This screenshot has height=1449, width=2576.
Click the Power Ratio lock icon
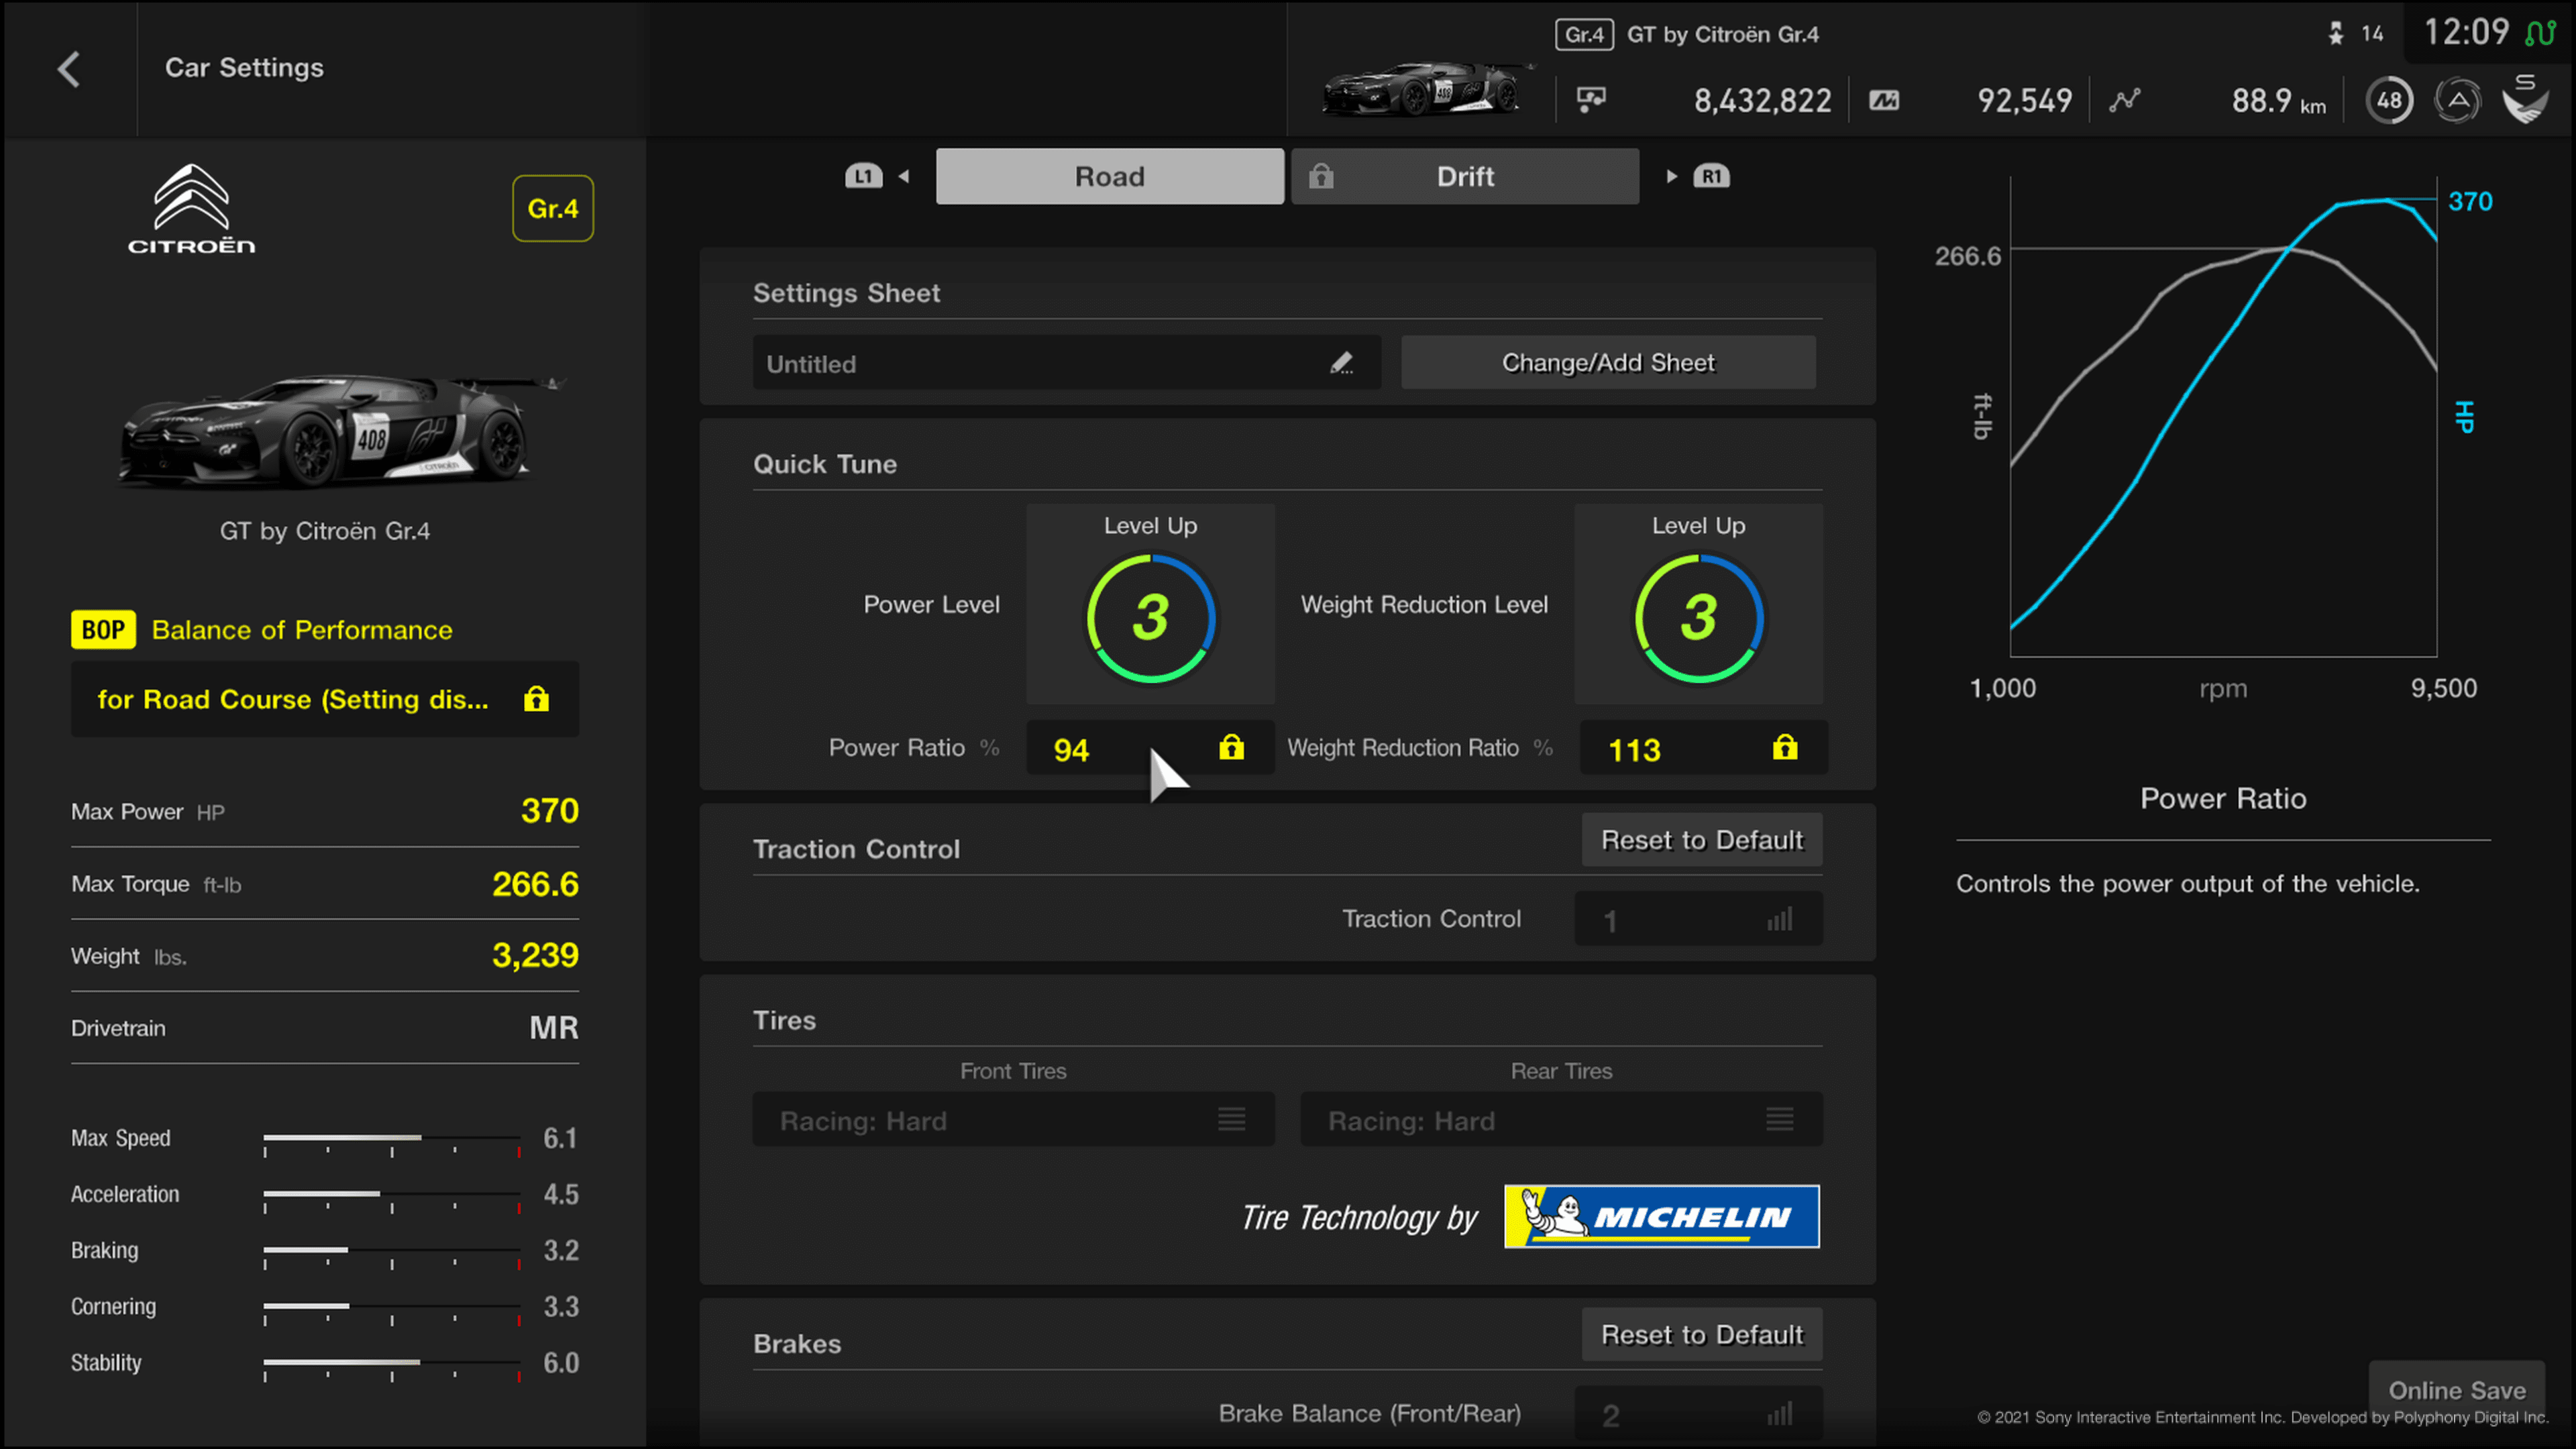coord(1233,747)
